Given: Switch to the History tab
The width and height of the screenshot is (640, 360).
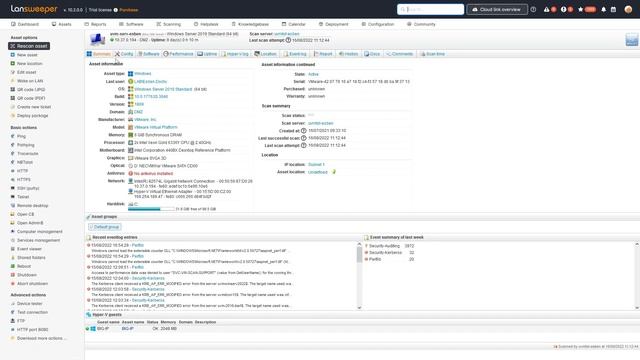Looking at the screenshot, I should (349, 54).
